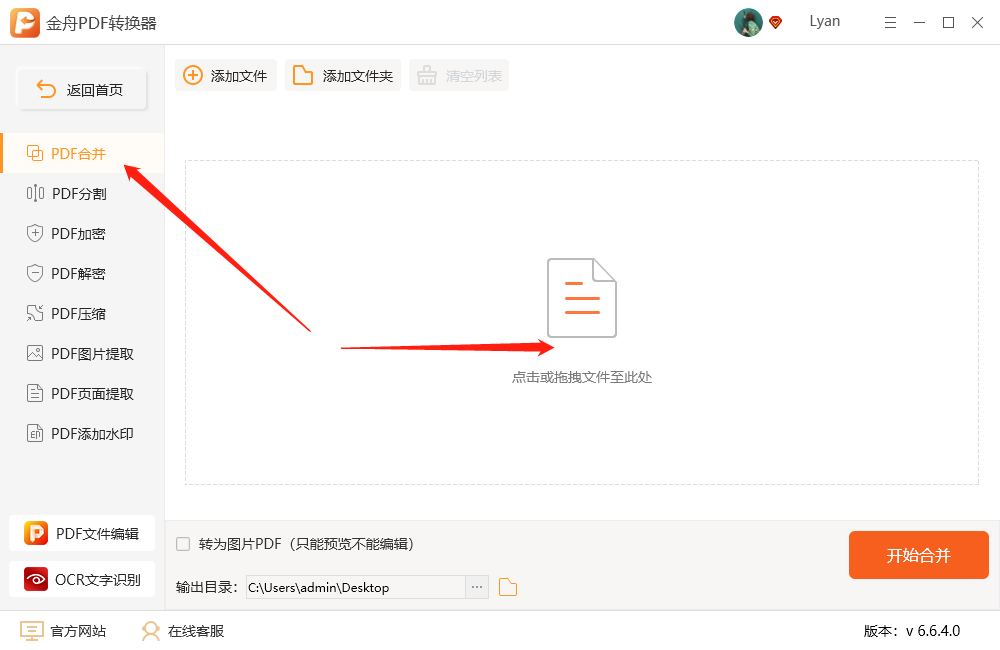Open the user avatar profile
The height and width of the screenshot is (650, 1000).
tap(747, 22)
